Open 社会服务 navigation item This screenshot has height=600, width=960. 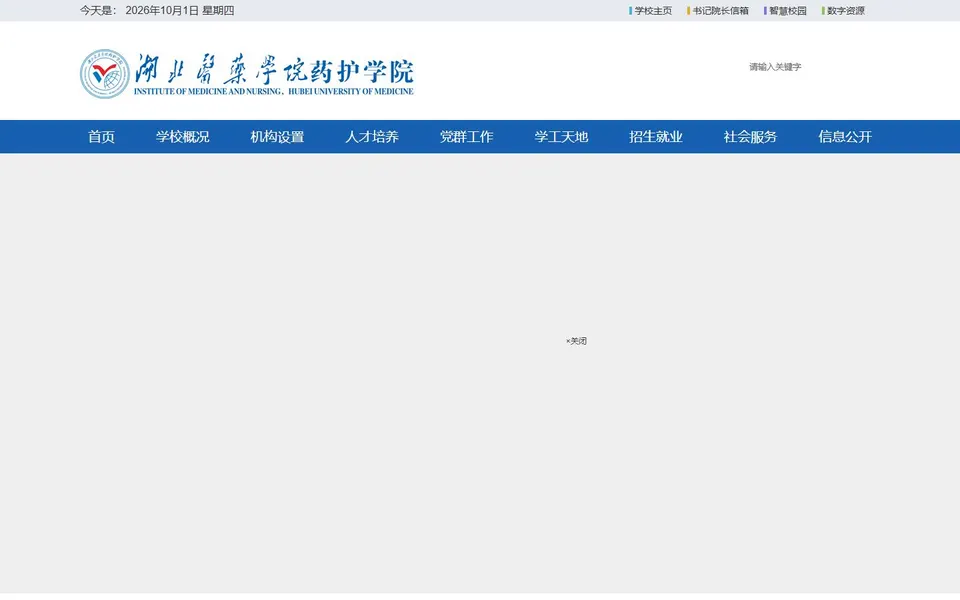point(750,137)
